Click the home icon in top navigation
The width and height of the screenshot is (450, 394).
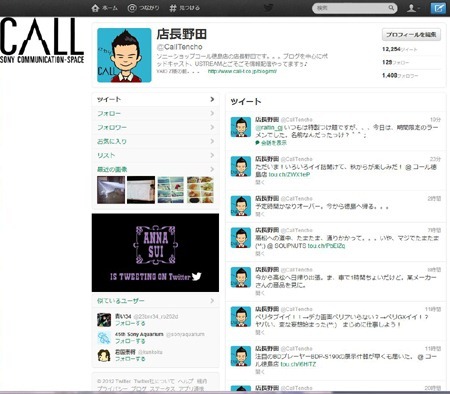[x=95, y=8]
